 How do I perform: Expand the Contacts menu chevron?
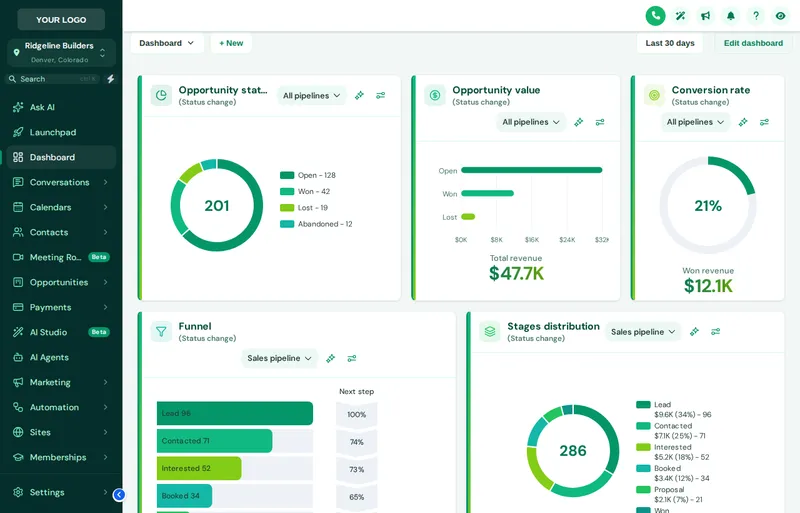click(106, 232)
